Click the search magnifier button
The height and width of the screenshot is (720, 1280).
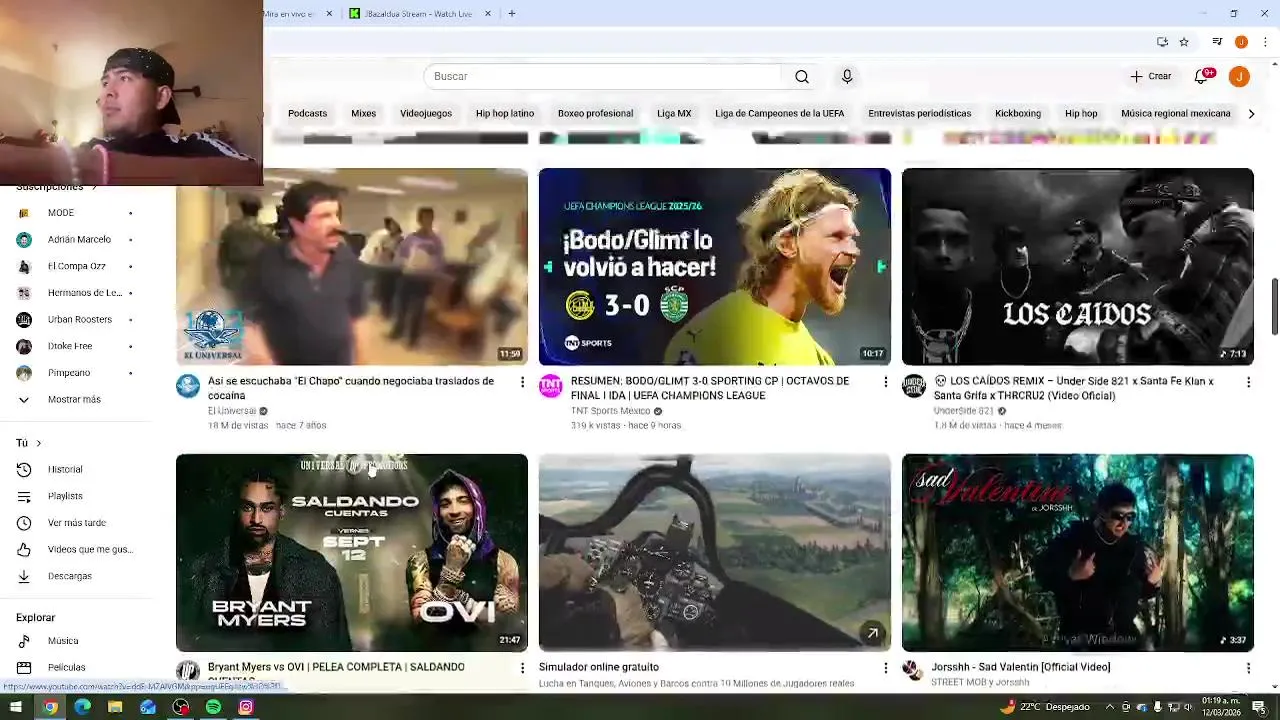point(802,77)
